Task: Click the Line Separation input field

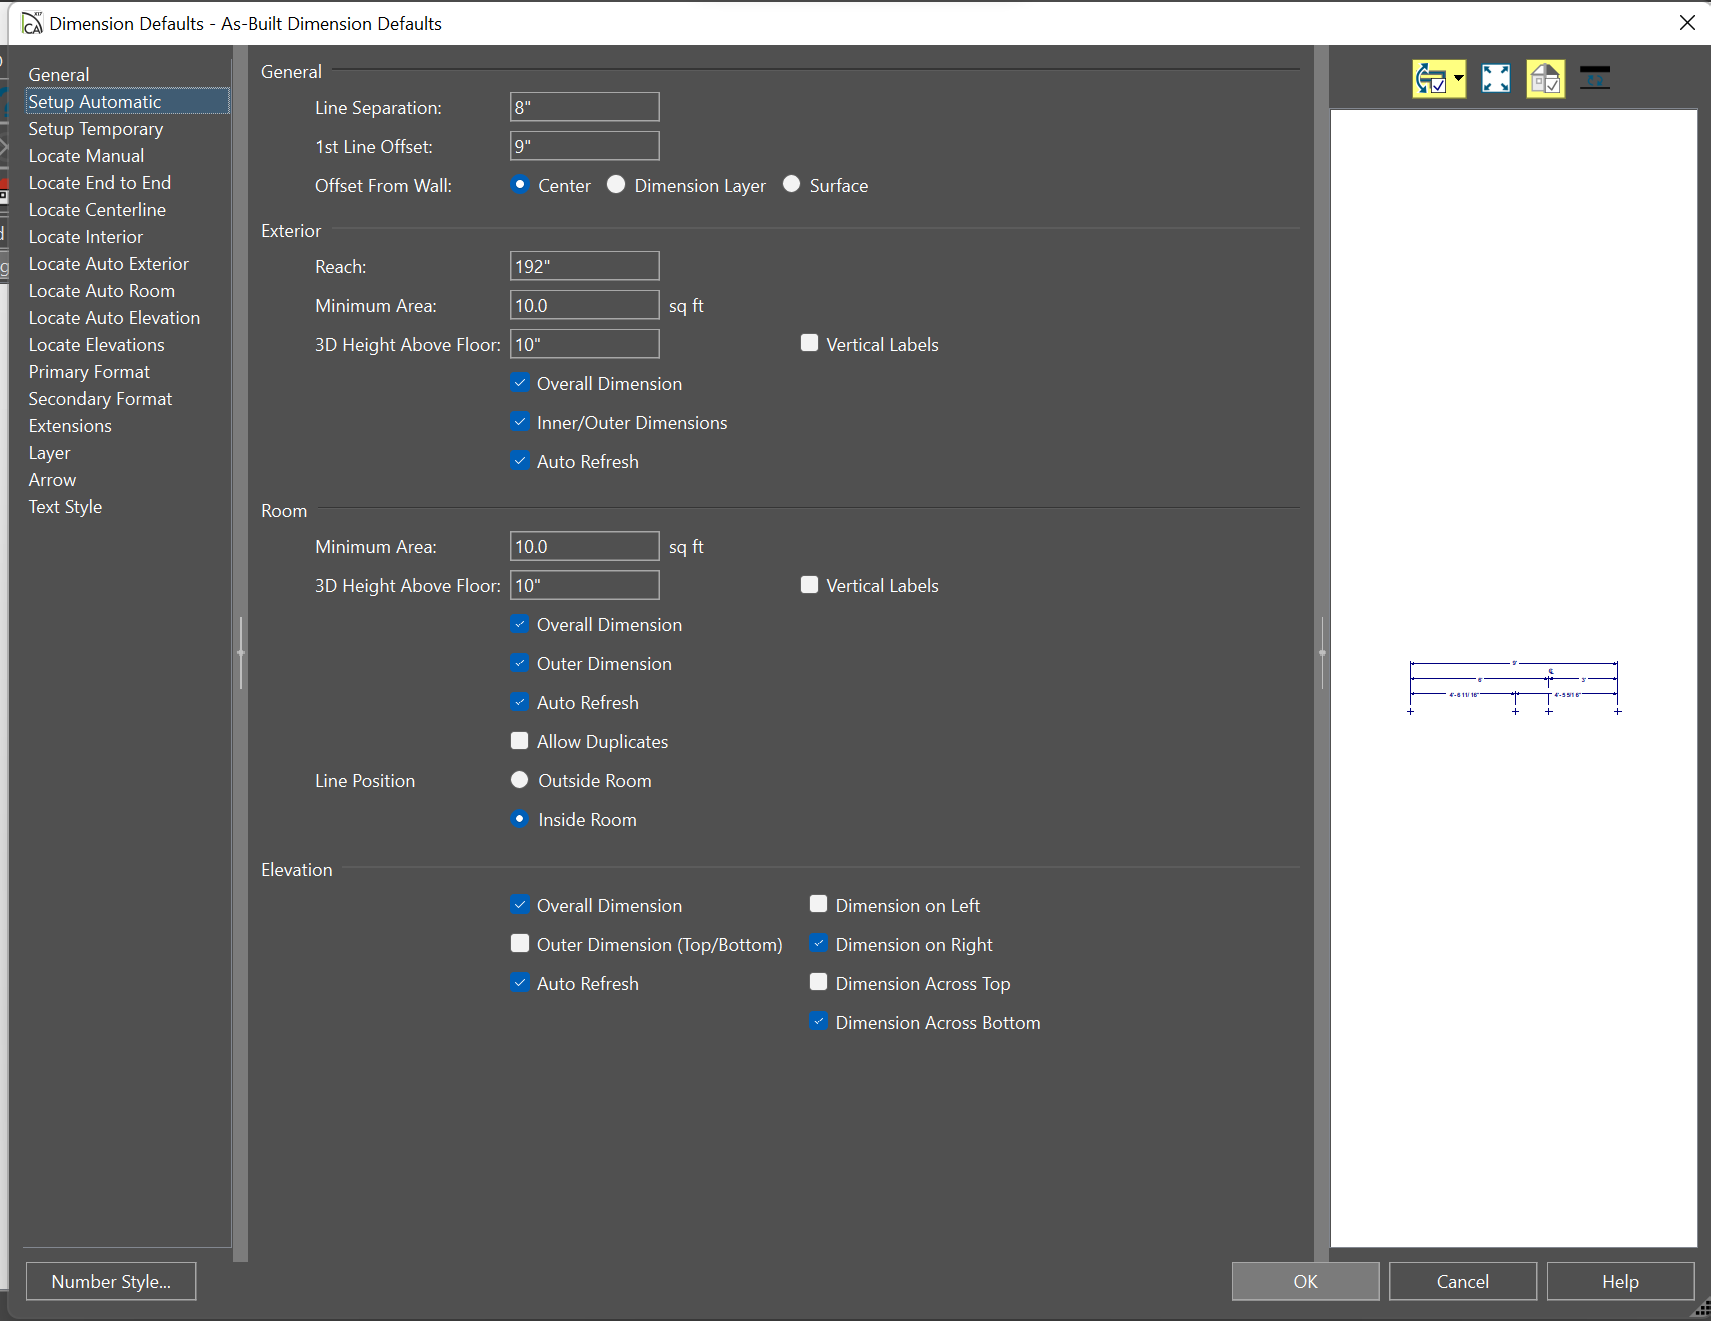Action: coord(584,107)
